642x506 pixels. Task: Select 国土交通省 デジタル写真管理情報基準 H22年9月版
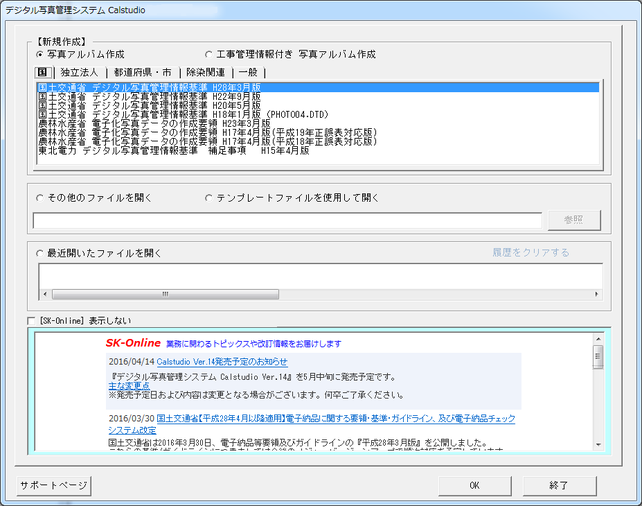[318, 96]
